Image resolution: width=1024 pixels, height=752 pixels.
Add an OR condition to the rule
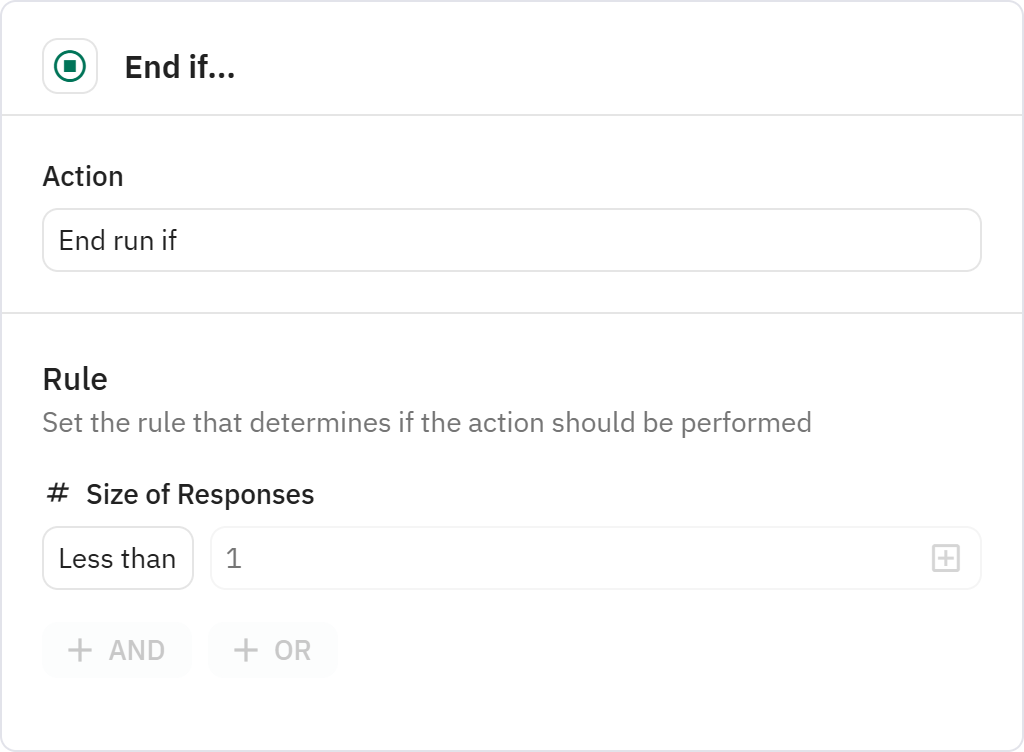pos(272,650)
